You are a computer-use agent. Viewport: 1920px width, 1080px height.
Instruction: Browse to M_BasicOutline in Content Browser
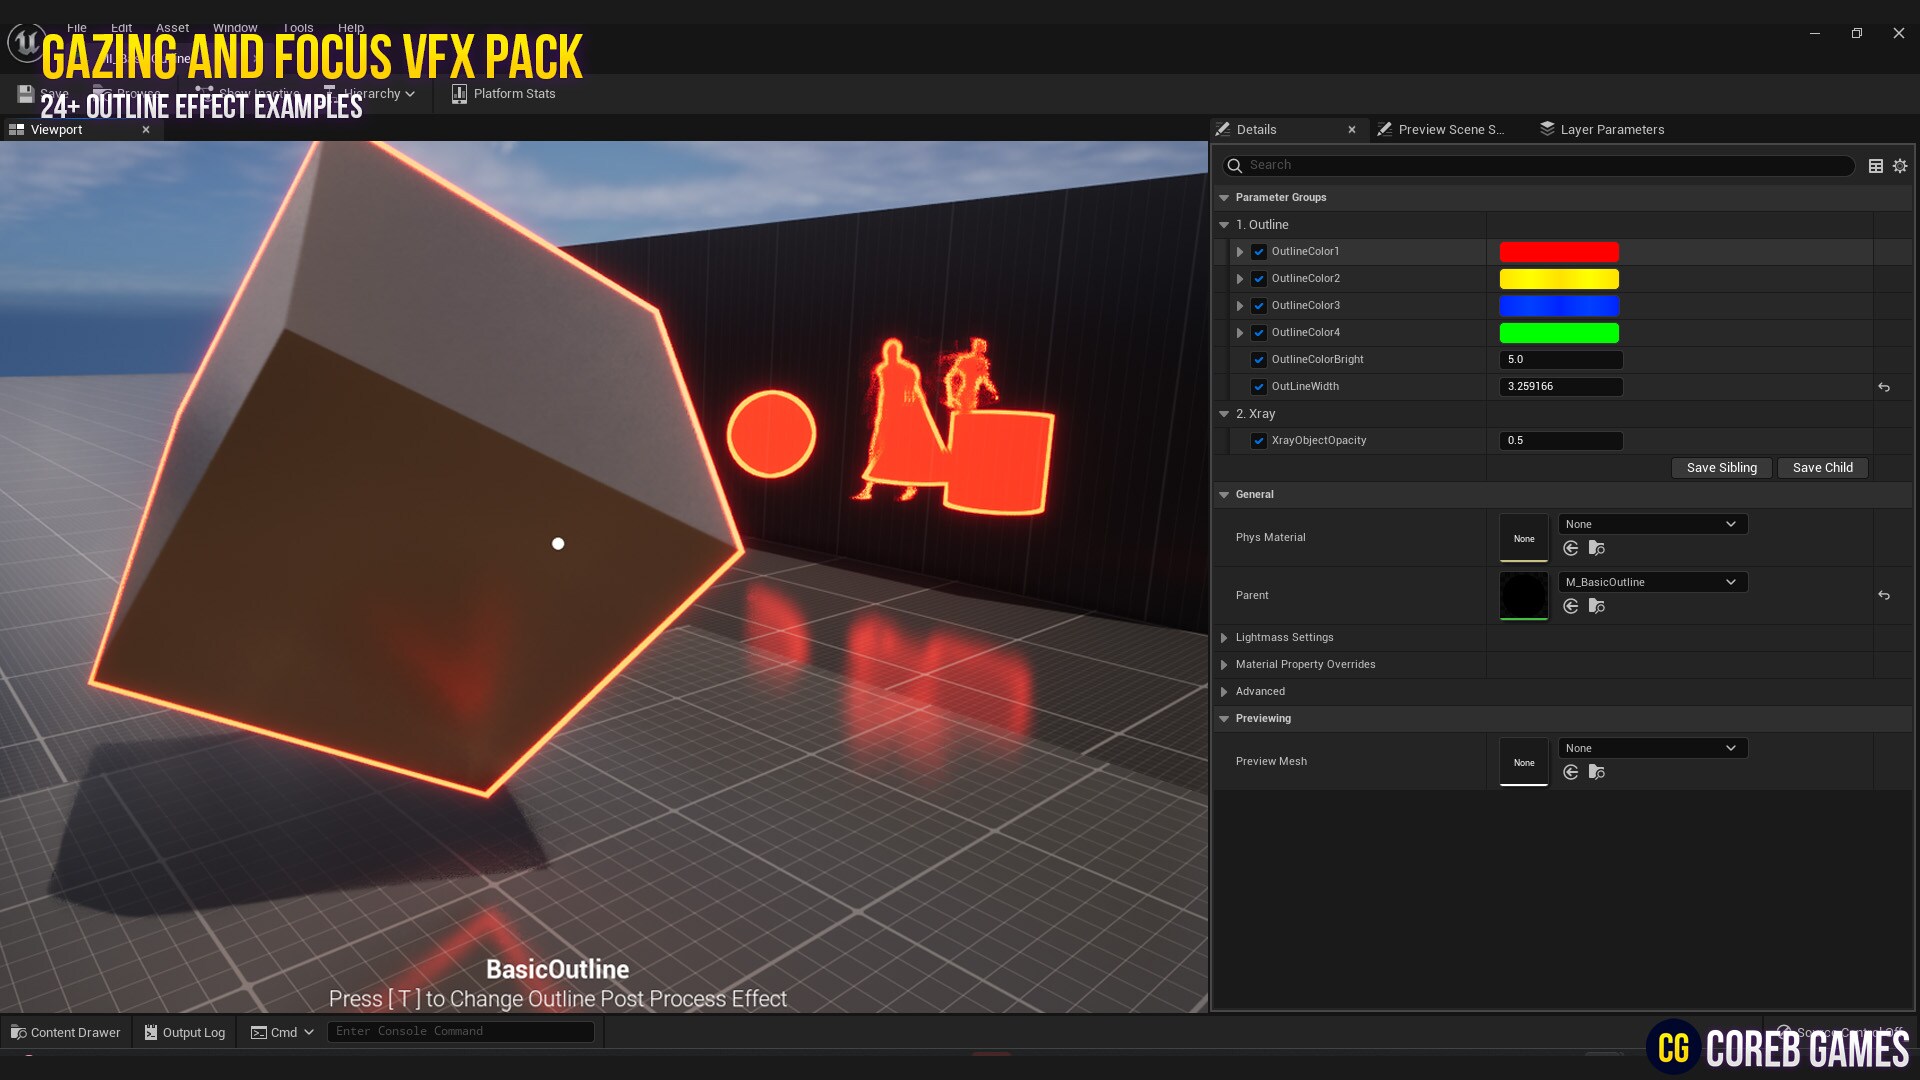pos(1596,606)
